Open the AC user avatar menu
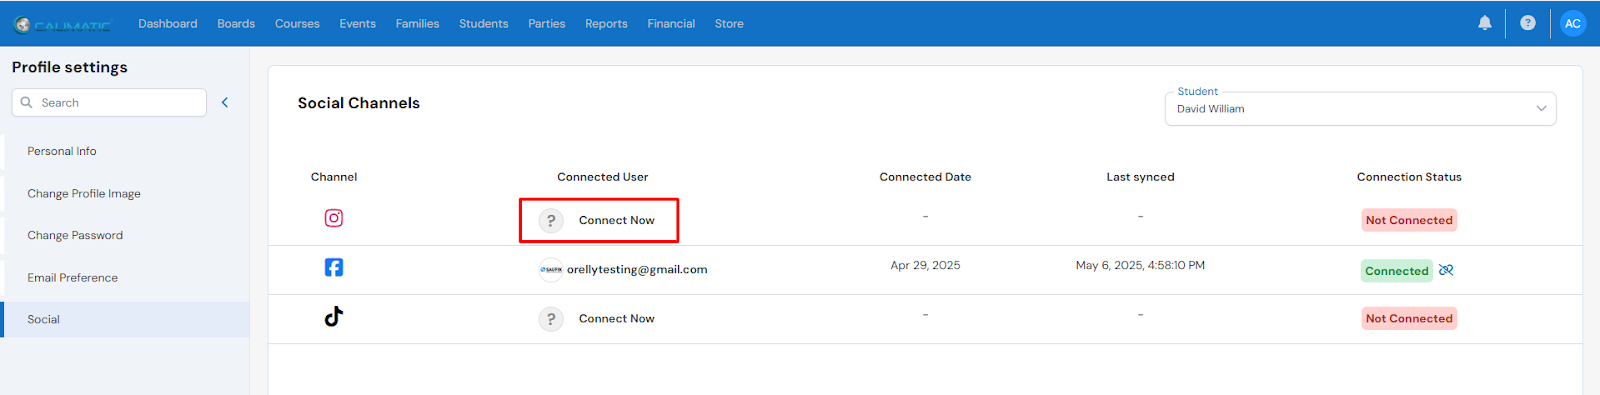Image resolution: width=1600 pixels, height=395 pixels. pos(1573,23)
